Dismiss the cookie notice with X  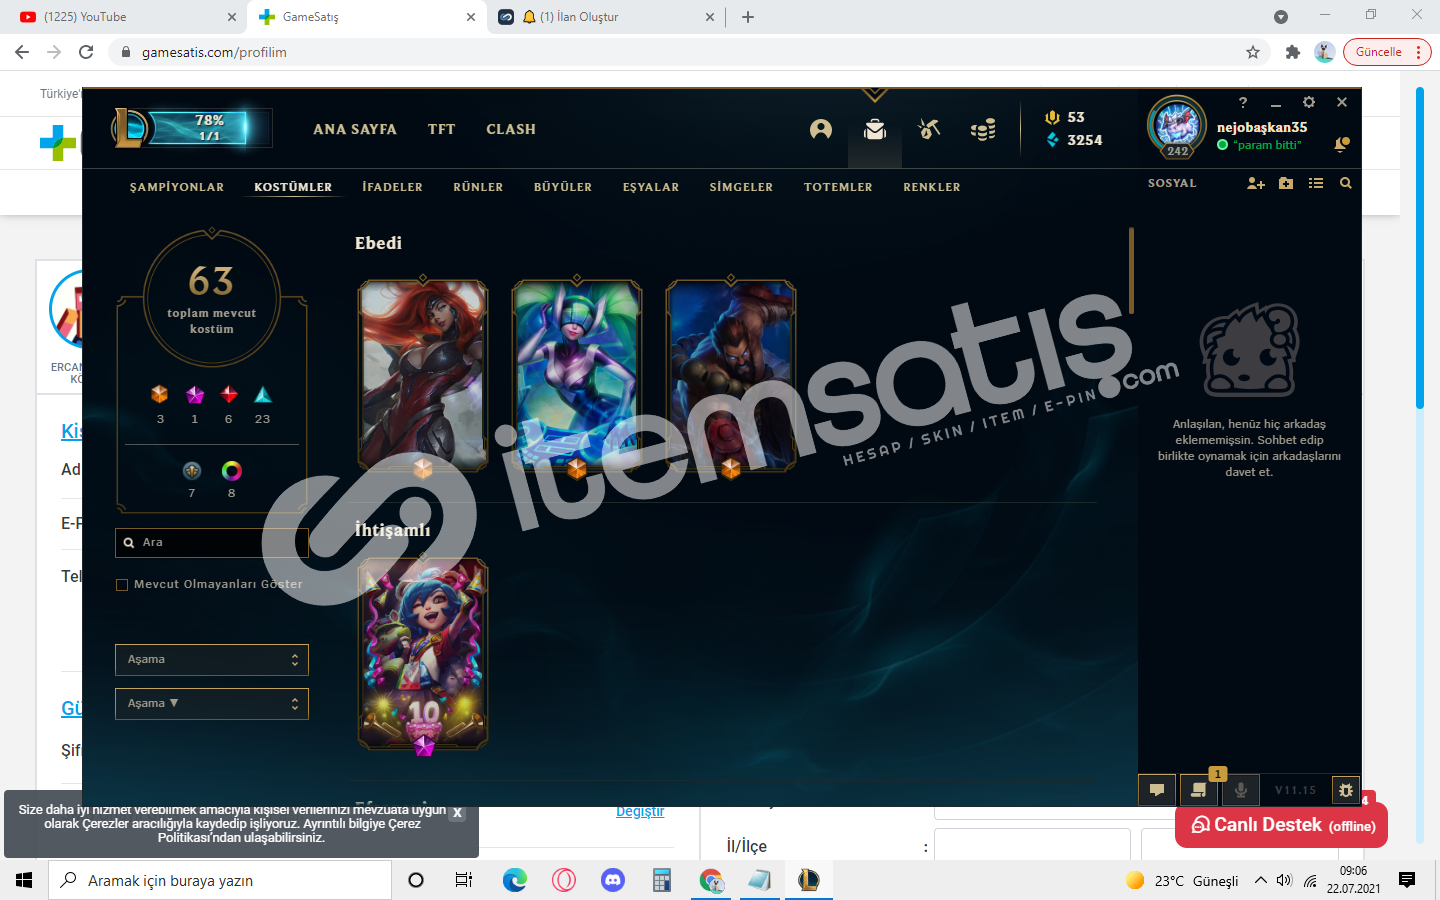(457, 813)
